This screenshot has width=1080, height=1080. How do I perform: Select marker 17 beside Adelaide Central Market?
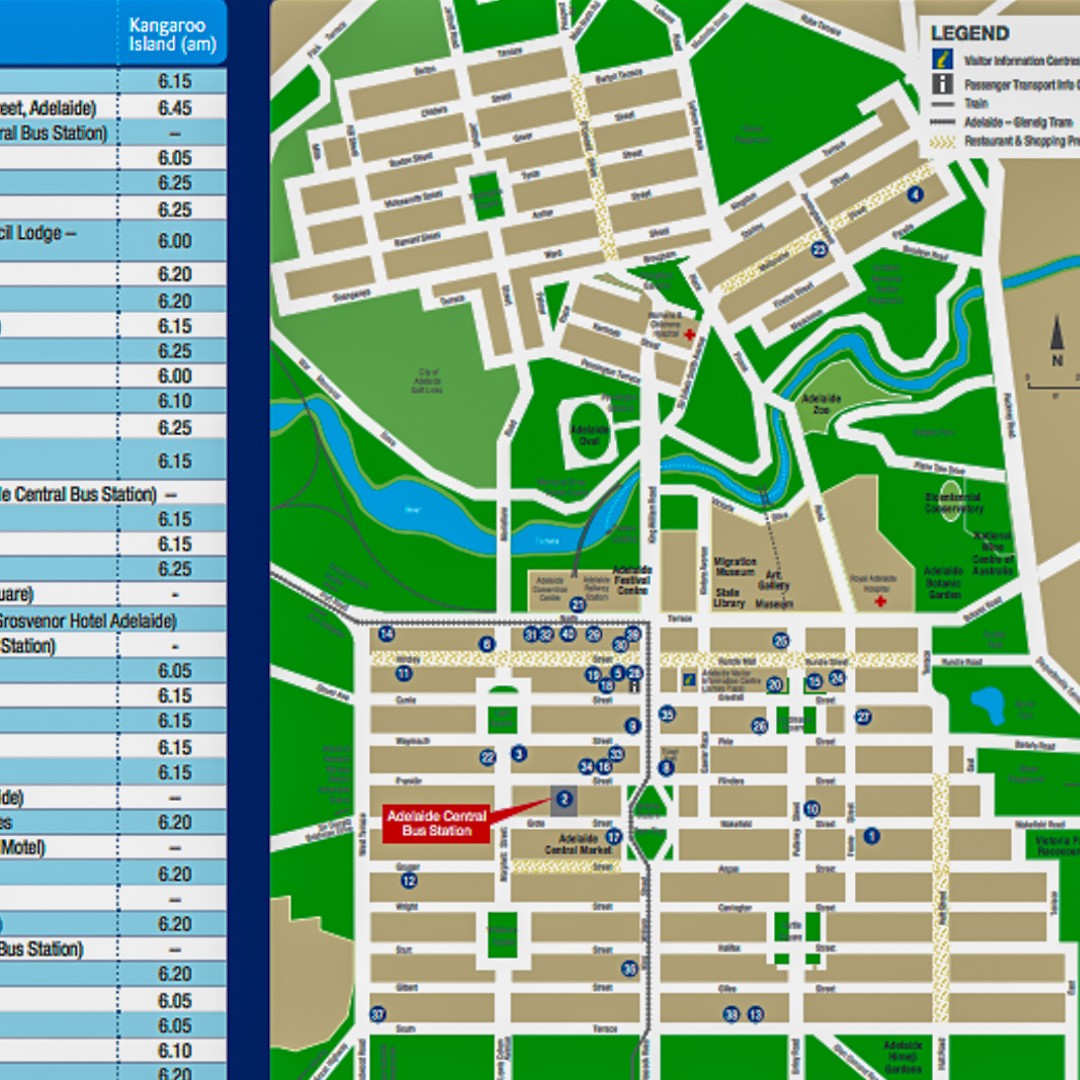(613, 837)
